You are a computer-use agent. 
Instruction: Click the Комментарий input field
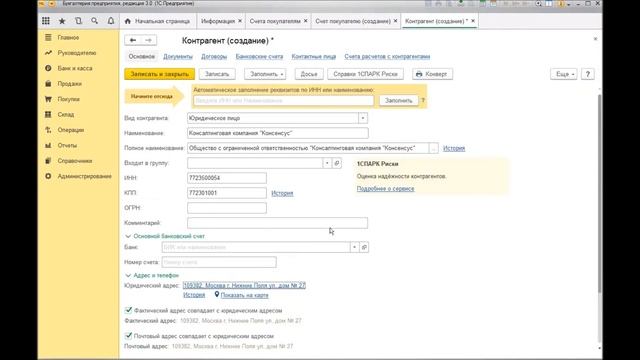tap(278, 223)
